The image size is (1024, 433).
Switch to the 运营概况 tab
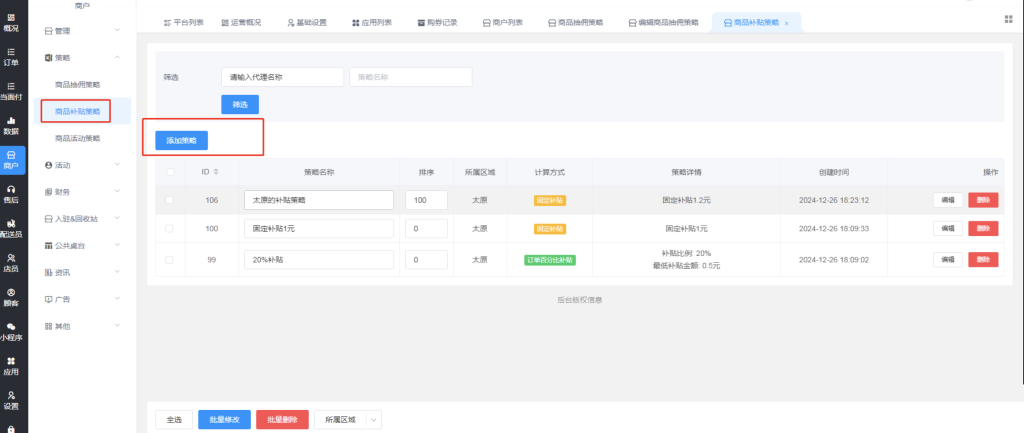pyautogui.click(x=240, y=22)
